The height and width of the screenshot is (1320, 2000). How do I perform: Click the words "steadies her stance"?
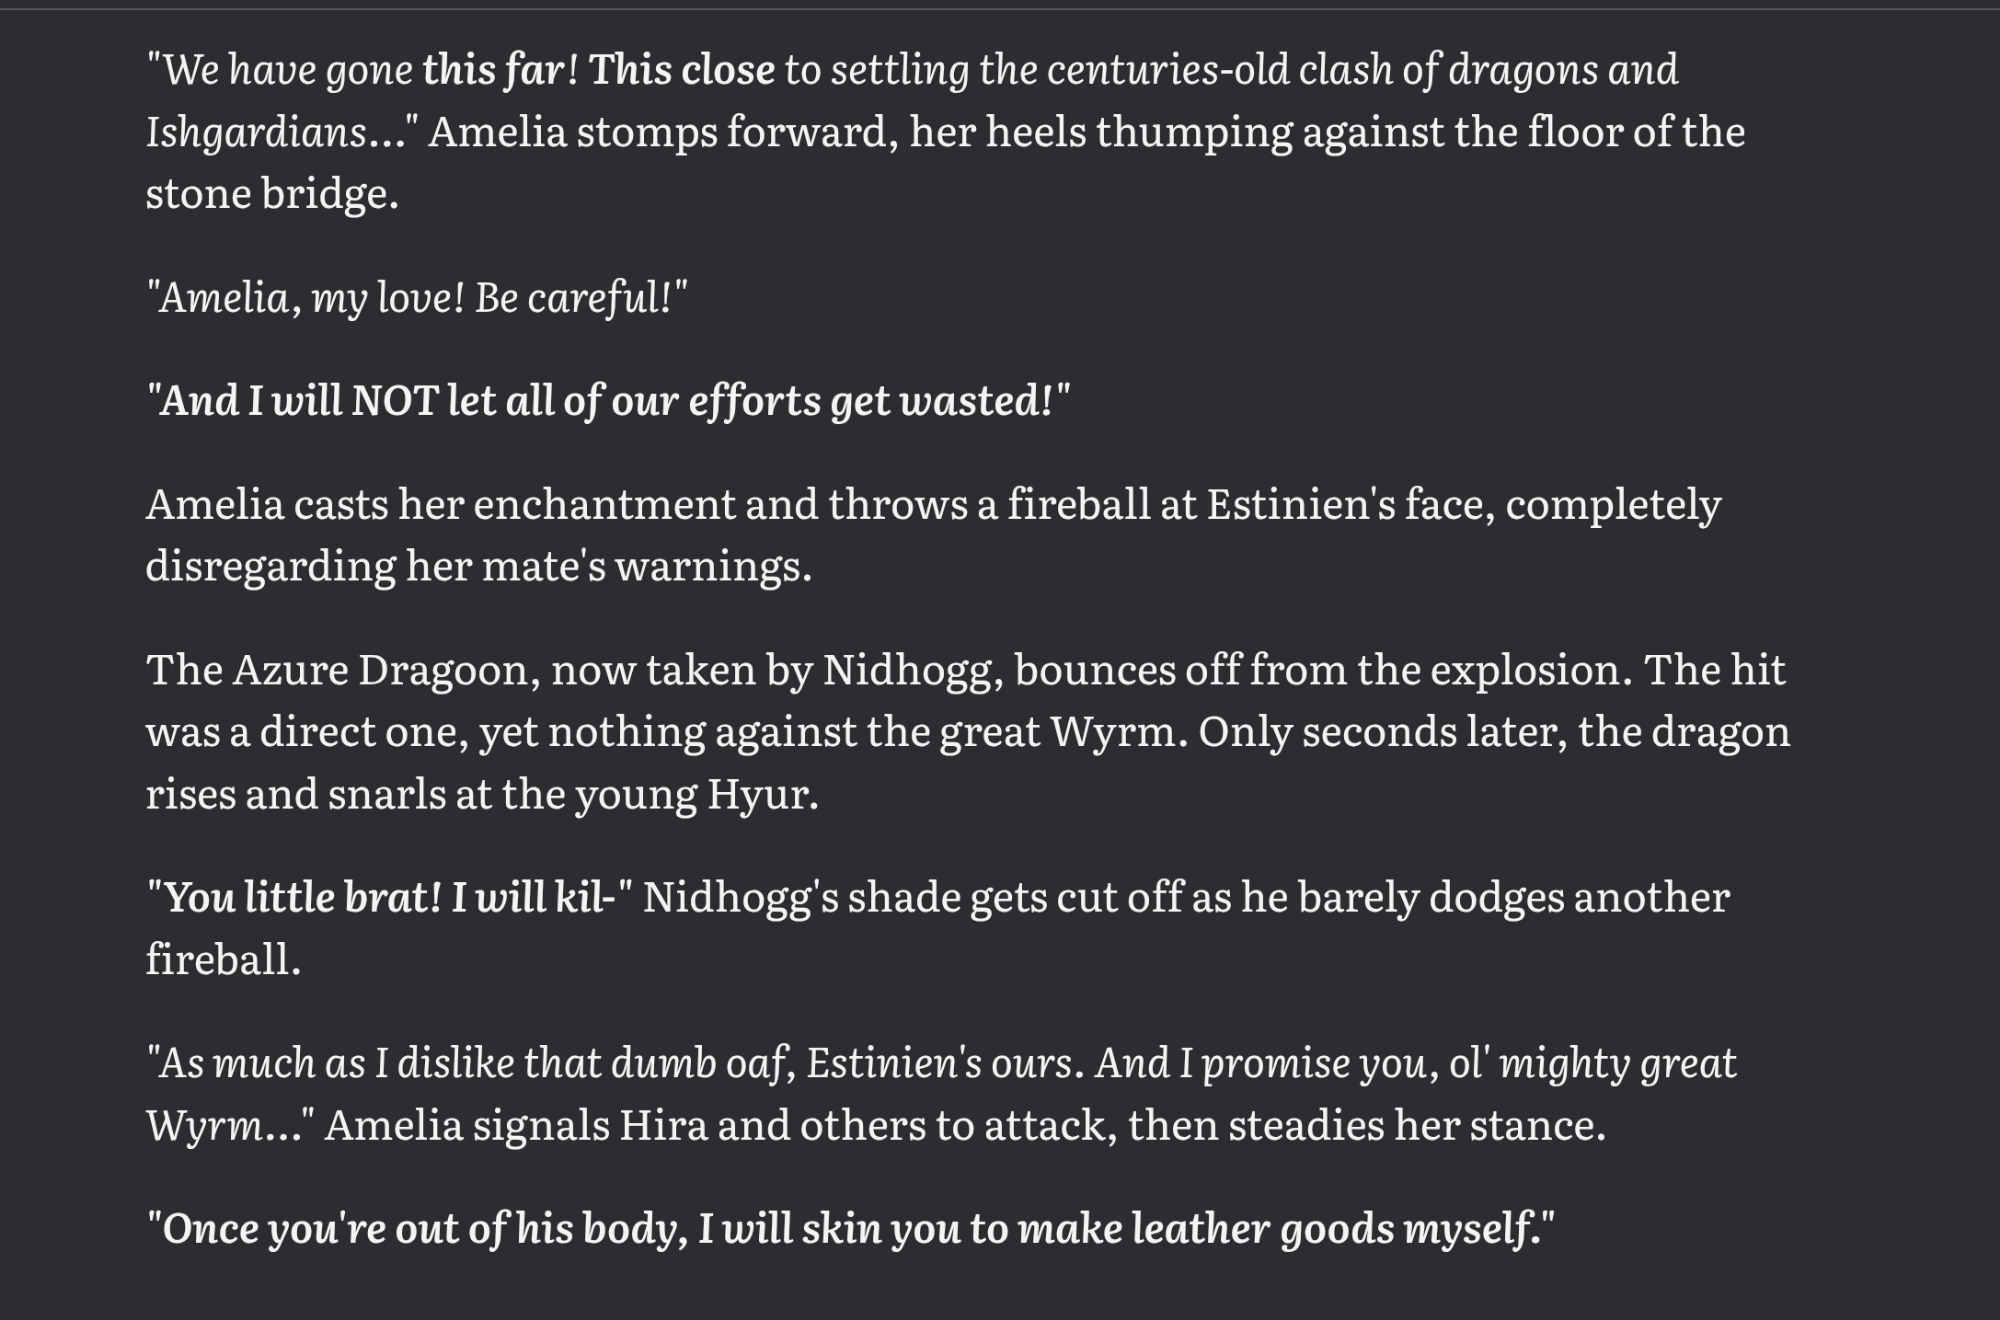click(x=1416, y=1126)
